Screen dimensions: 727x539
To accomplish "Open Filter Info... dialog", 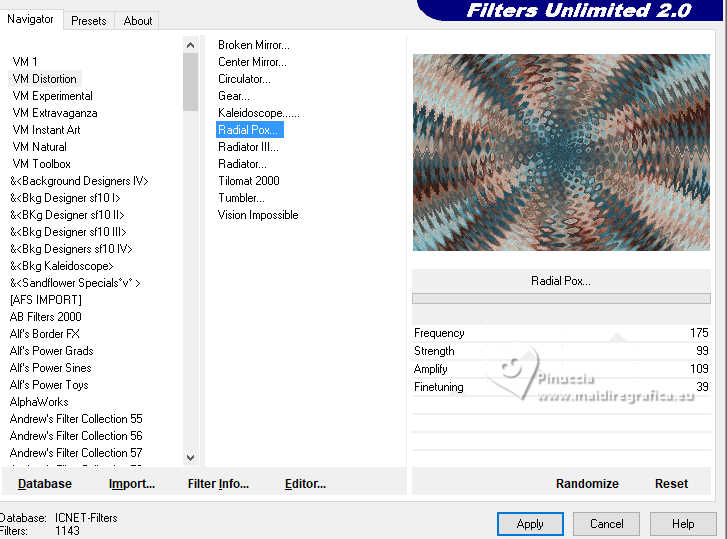I will 218,484.
